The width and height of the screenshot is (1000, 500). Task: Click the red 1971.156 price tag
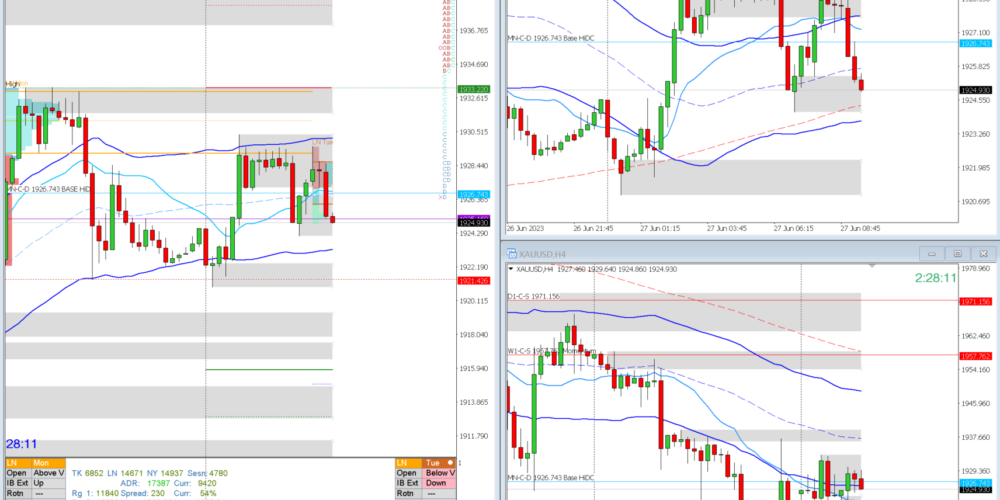(976, 302)
